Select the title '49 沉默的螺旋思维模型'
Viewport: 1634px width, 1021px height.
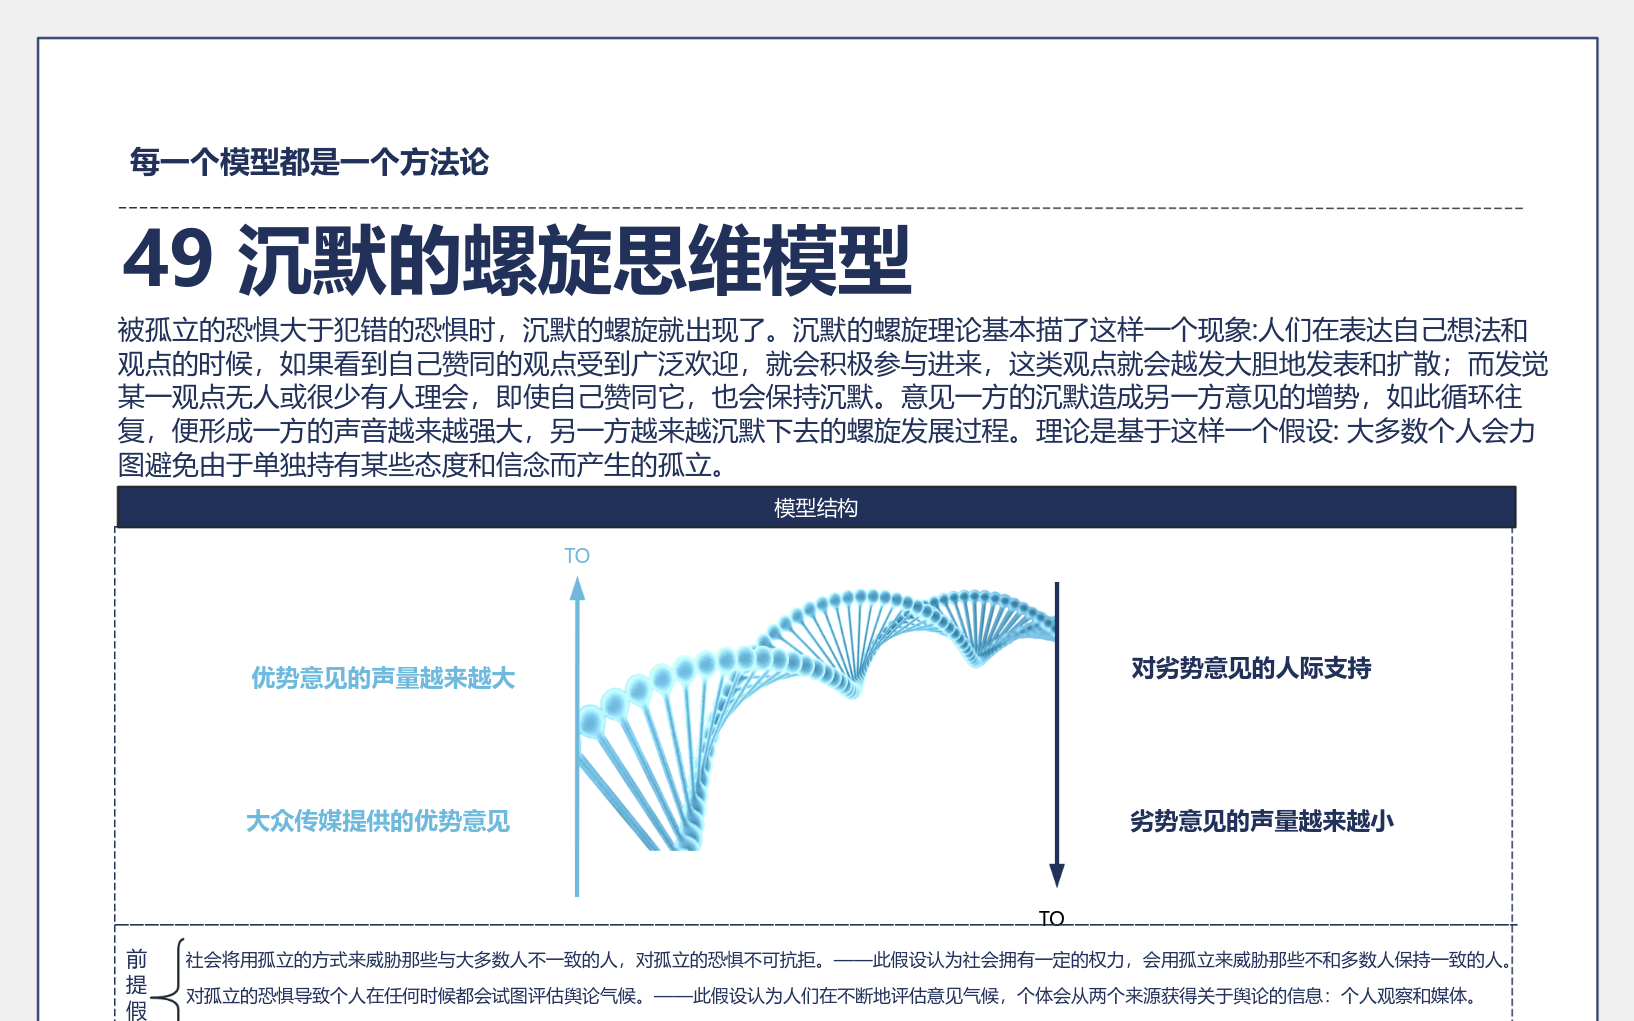[x=516, y=260]
